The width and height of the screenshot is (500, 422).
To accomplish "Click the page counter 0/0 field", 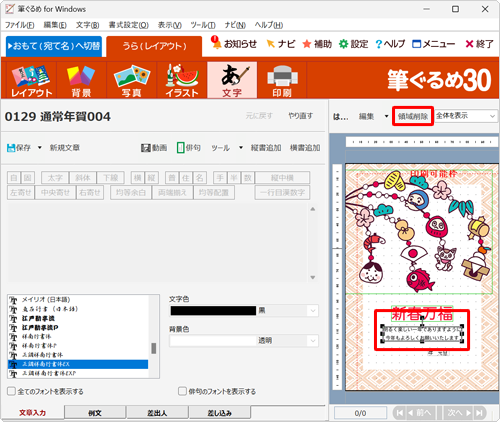I will tap(360, 413).
